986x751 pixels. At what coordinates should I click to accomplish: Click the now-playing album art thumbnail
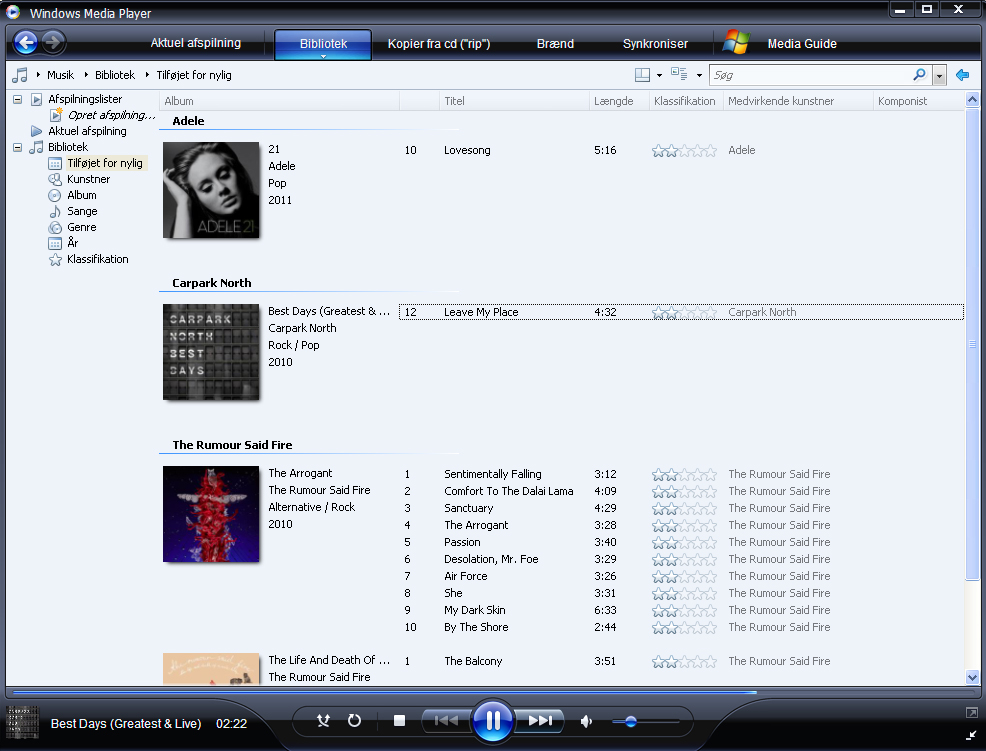click(x=23, y=723)
